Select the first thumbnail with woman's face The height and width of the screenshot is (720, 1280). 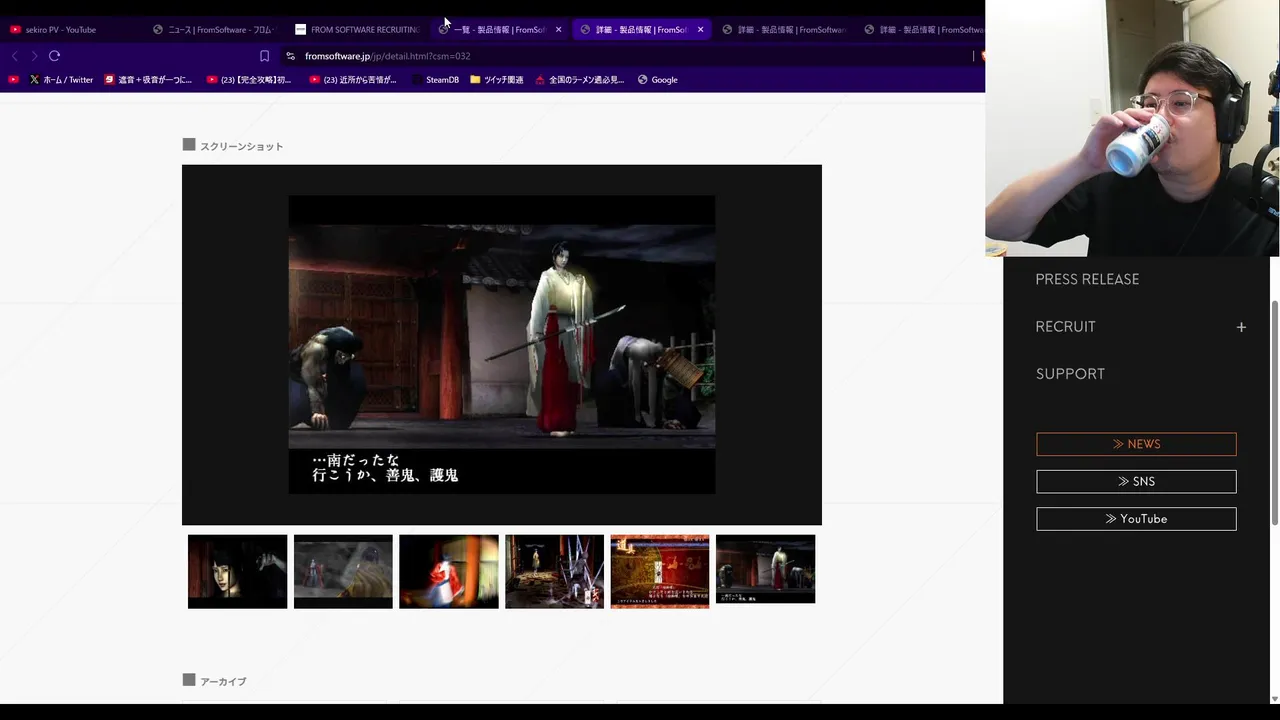click(x=237, y=571)
